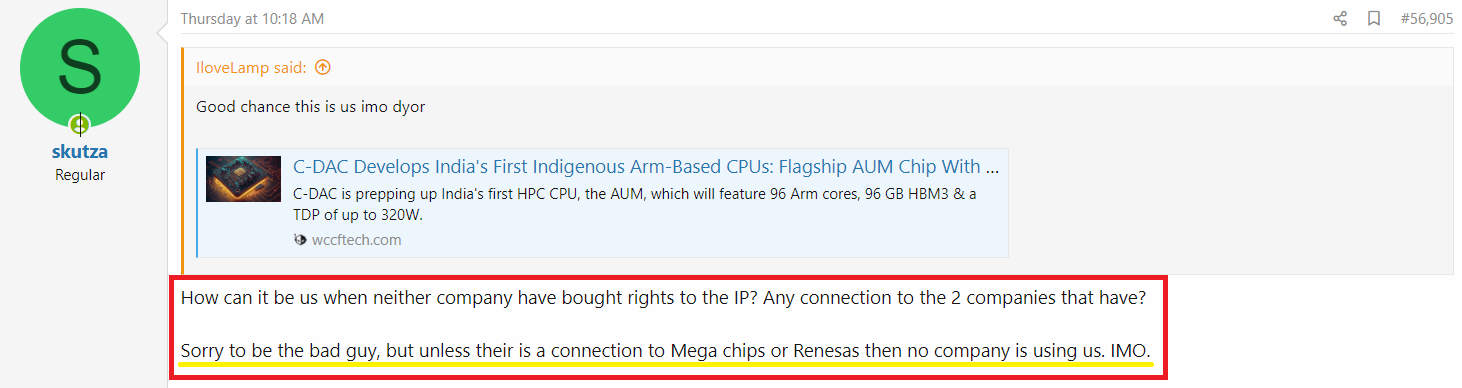Open the C-DAC article thumbnail image
The width and height of the screenshot is (1462, 388).
pyautogui.click(x=243, y=179)
